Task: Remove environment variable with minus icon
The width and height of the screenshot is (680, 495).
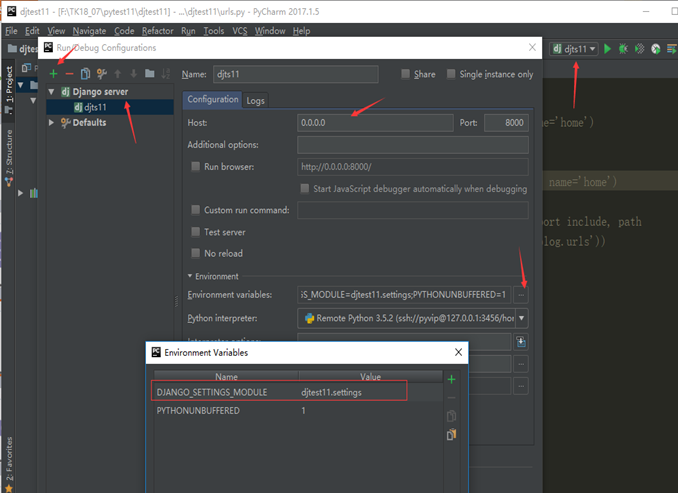Action: point(451,398)
